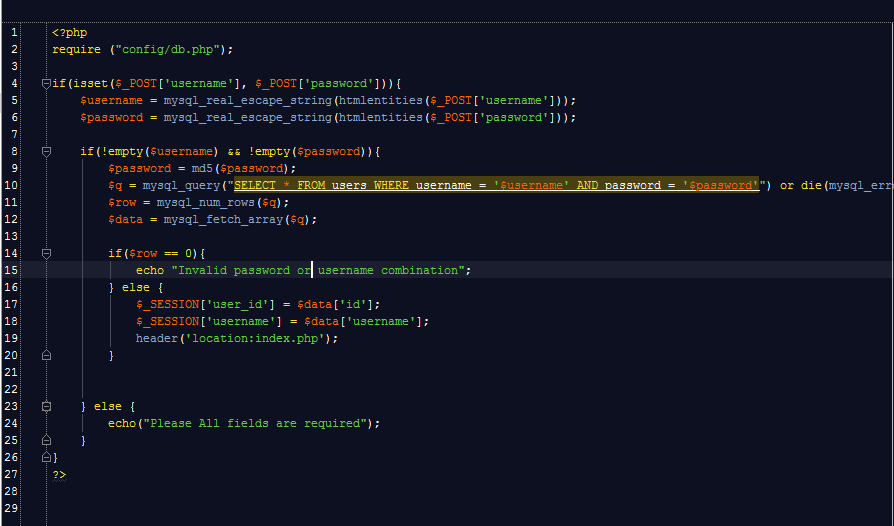Click the 'or die' statement on line 10
The width and height of the screenshot is (894, 526).
[801, 185]
